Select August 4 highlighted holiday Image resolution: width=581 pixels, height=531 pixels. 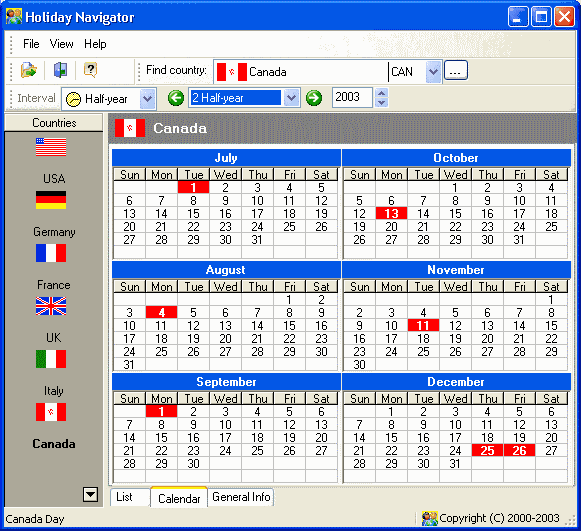[x=162, y=312]
